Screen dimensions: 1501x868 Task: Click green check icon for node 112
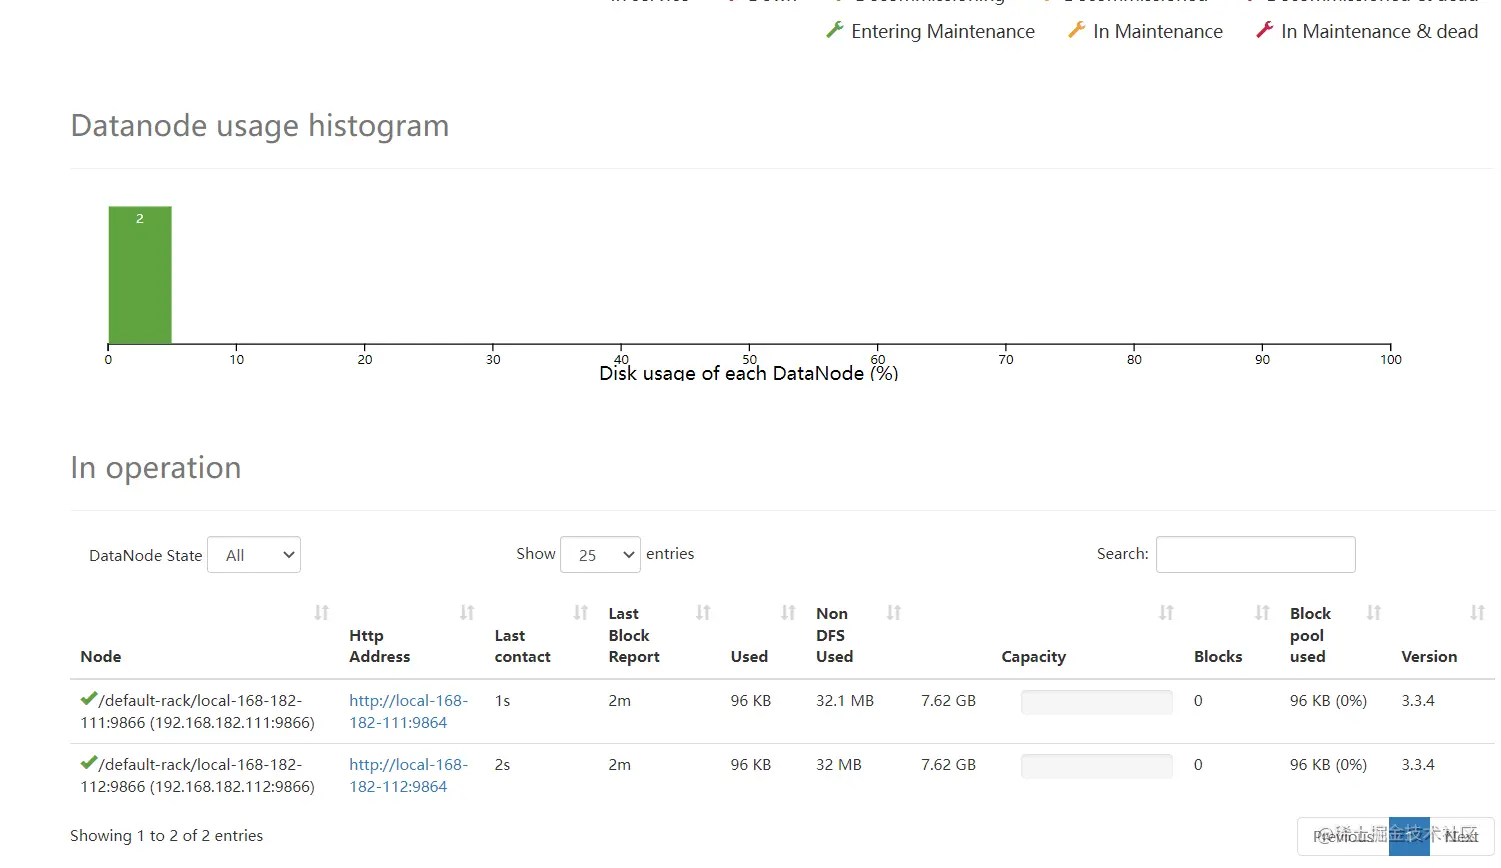[x=89, y=763]
